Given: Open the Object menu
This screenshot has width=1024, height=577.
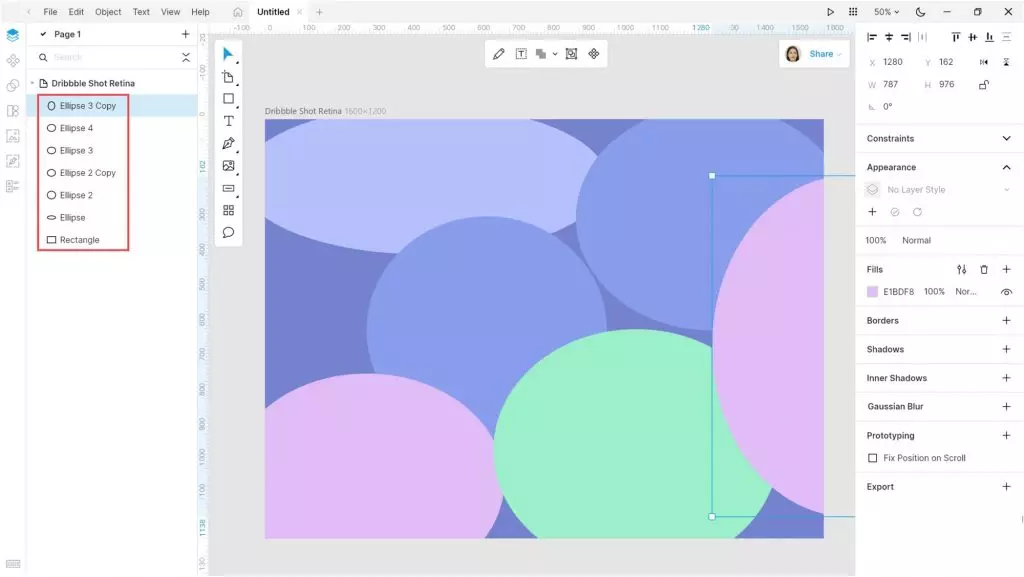Looking at the screenshot, I should 108,12.
